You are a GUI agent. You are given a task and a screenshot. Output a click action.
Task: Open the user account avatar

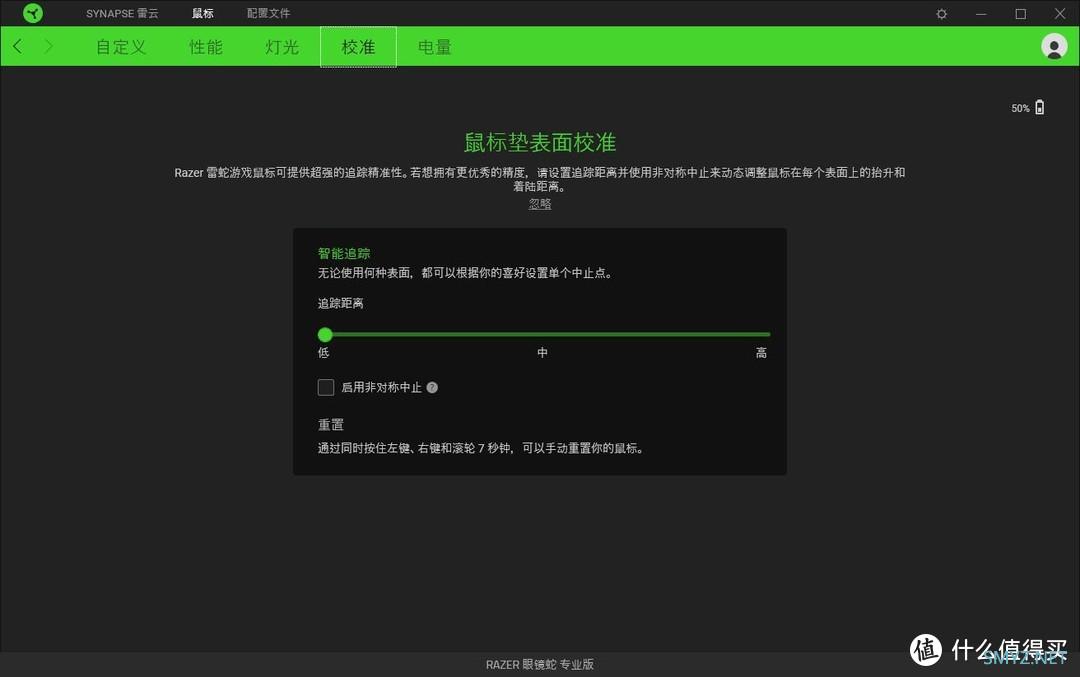point(1054,46)
